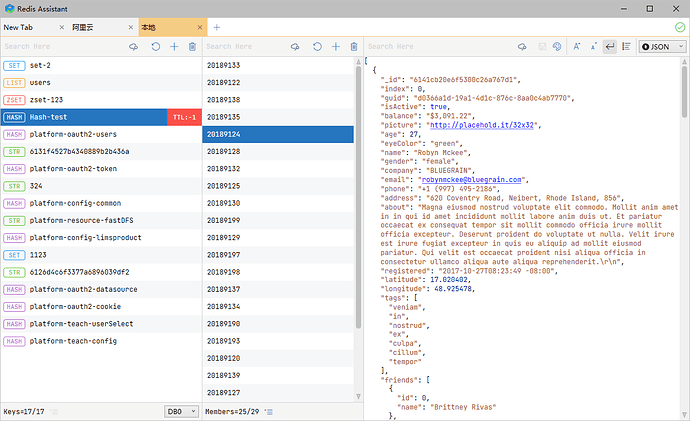Open a new tab with plus button
This screenshot has height=421, width=690.
[216, 27]
